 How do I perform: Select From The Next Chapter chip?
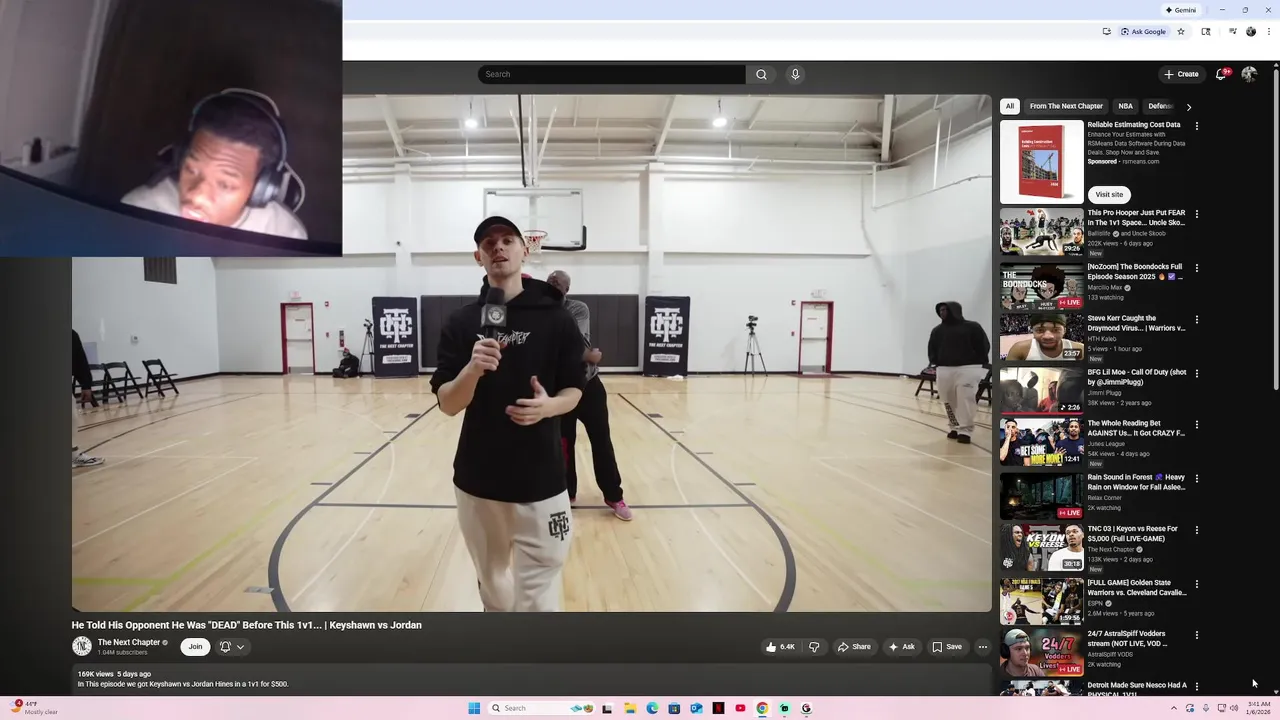coord(1066,106)
